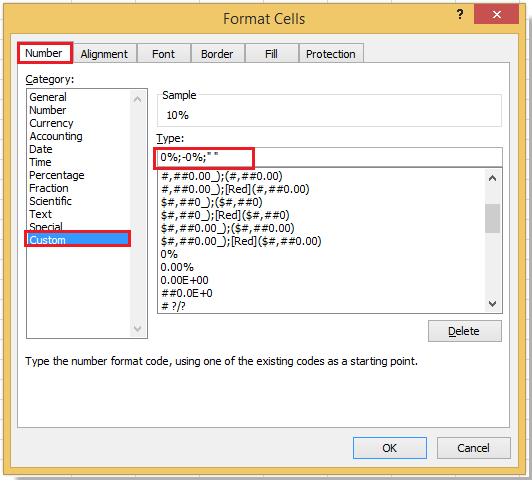The width and height of the screenshot is (532, 480).
Task: Click the Type list scroll-up arrow
Action: point(492,178)
